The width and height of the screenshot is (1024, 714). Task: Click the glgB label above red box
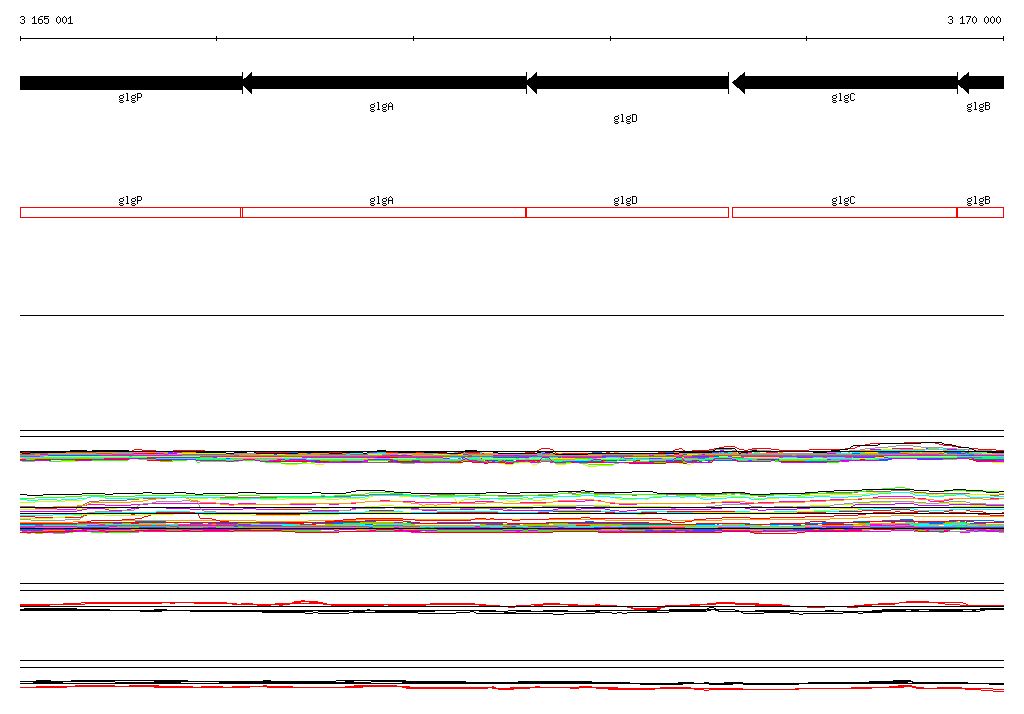(978, 201)
